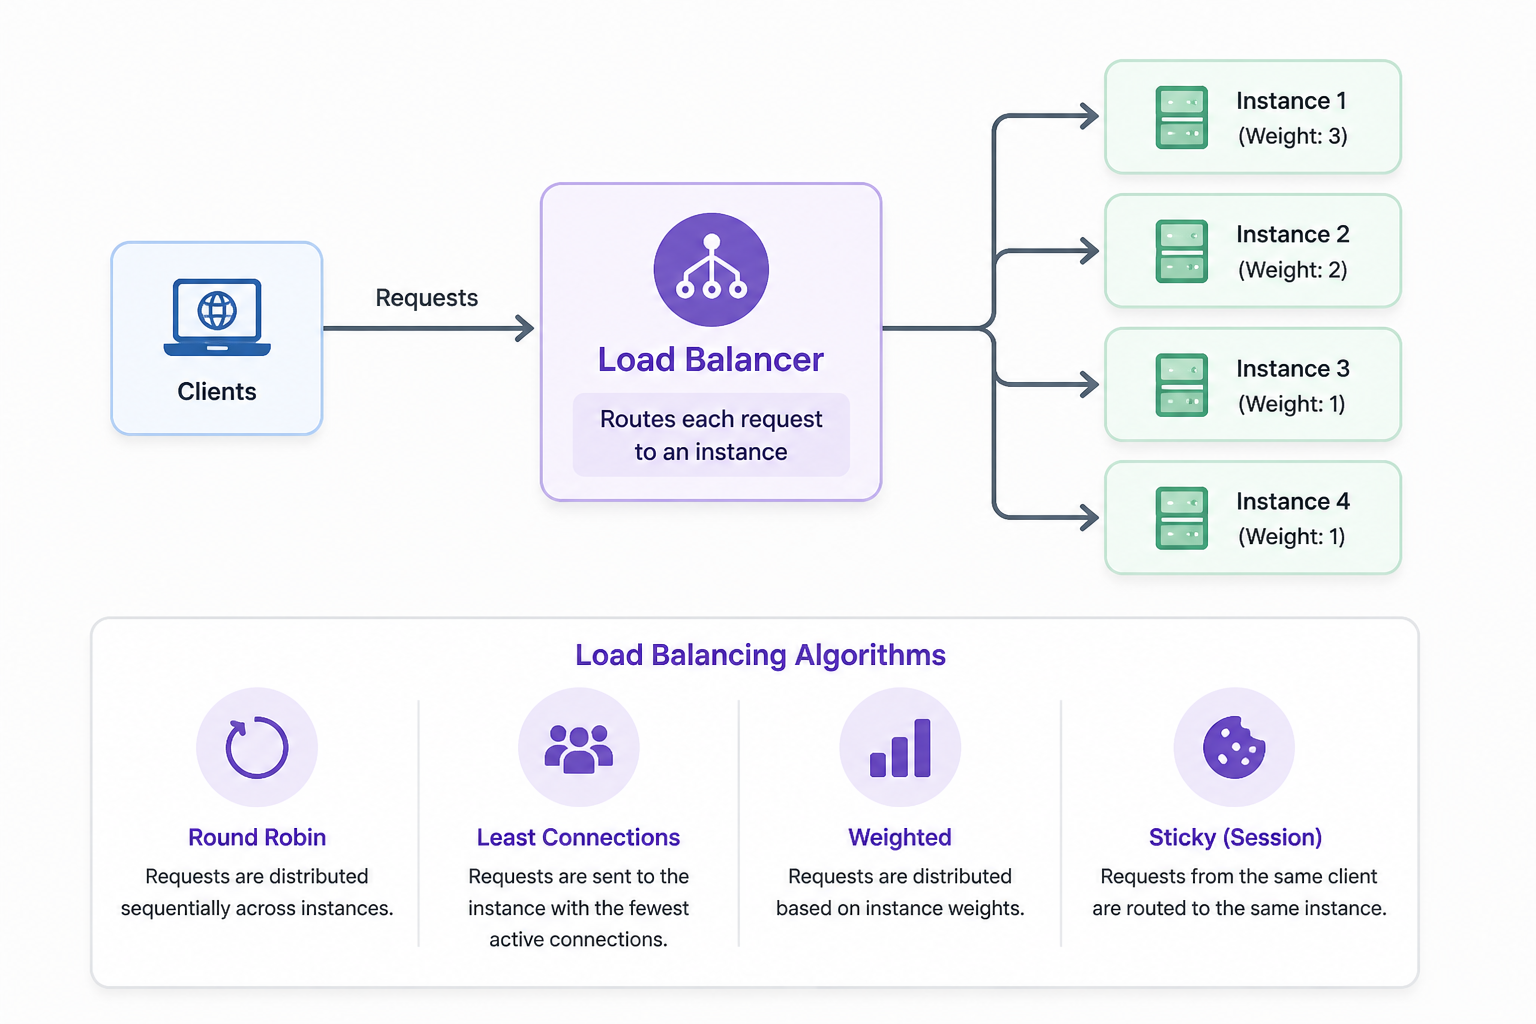Click the Clients laptop globe icon
Image resolution: width=1536 pixels, height=1024 pixels.
pyautogui.click(x=217, y=317)
